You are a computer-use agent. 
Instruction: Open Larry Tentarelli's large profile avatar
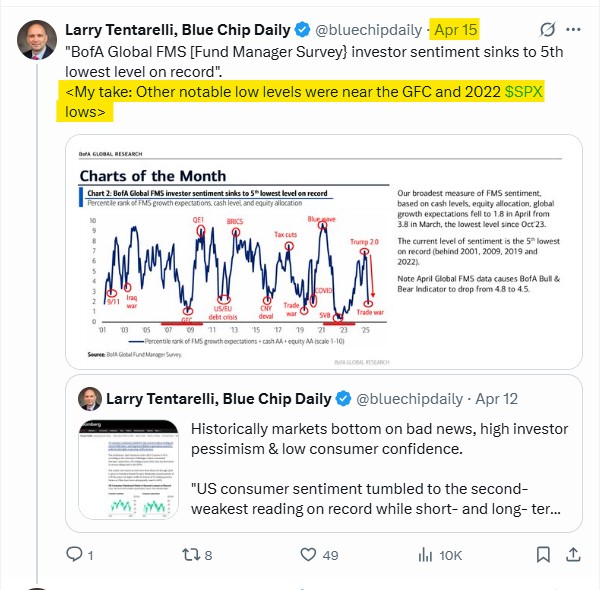(x=37, y=40)
